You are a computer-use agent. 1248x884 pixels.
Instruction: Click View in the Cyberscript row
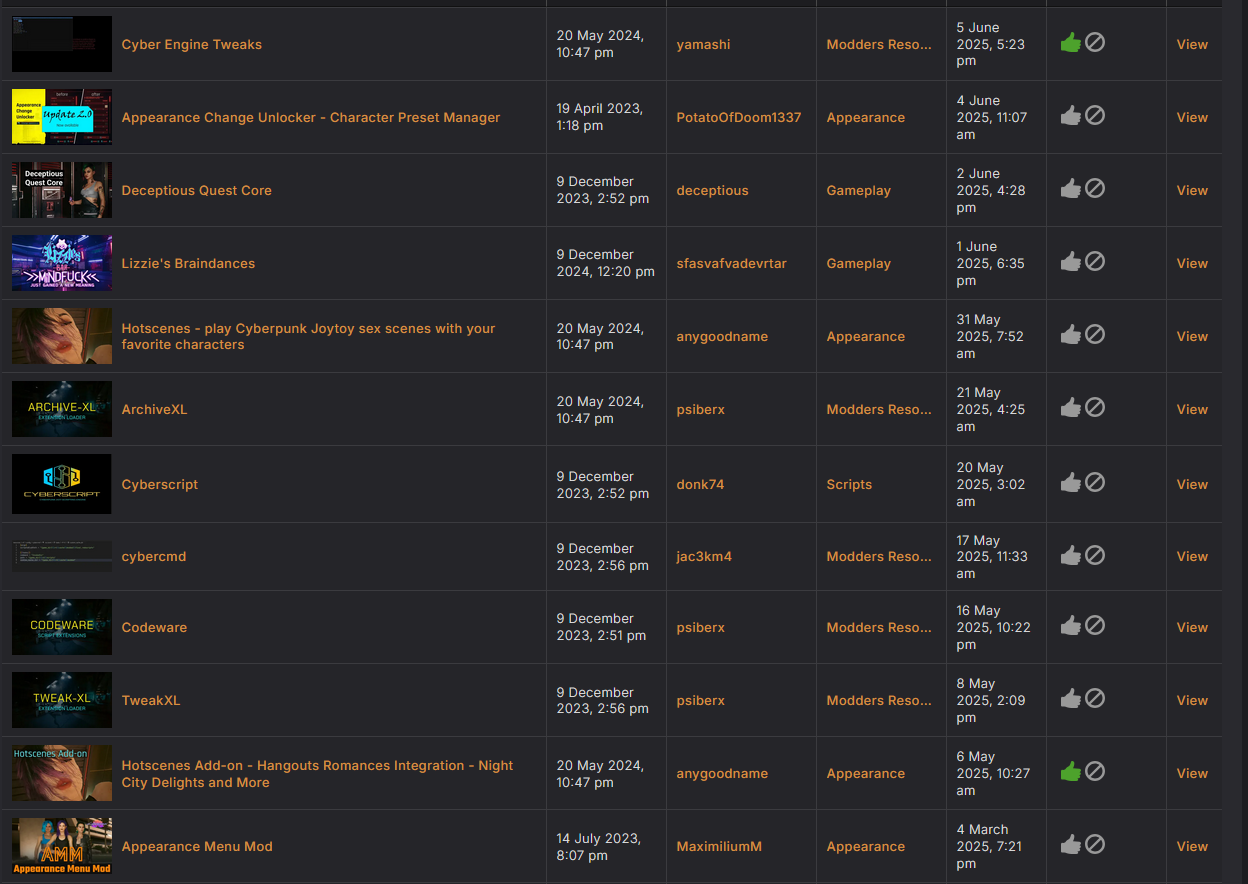1192,484
